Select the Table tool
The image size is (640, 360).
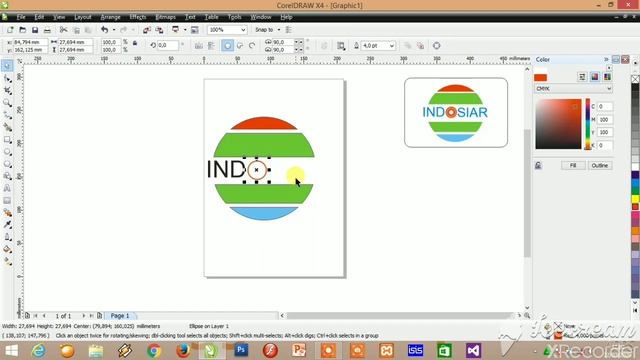click(7, 201)
